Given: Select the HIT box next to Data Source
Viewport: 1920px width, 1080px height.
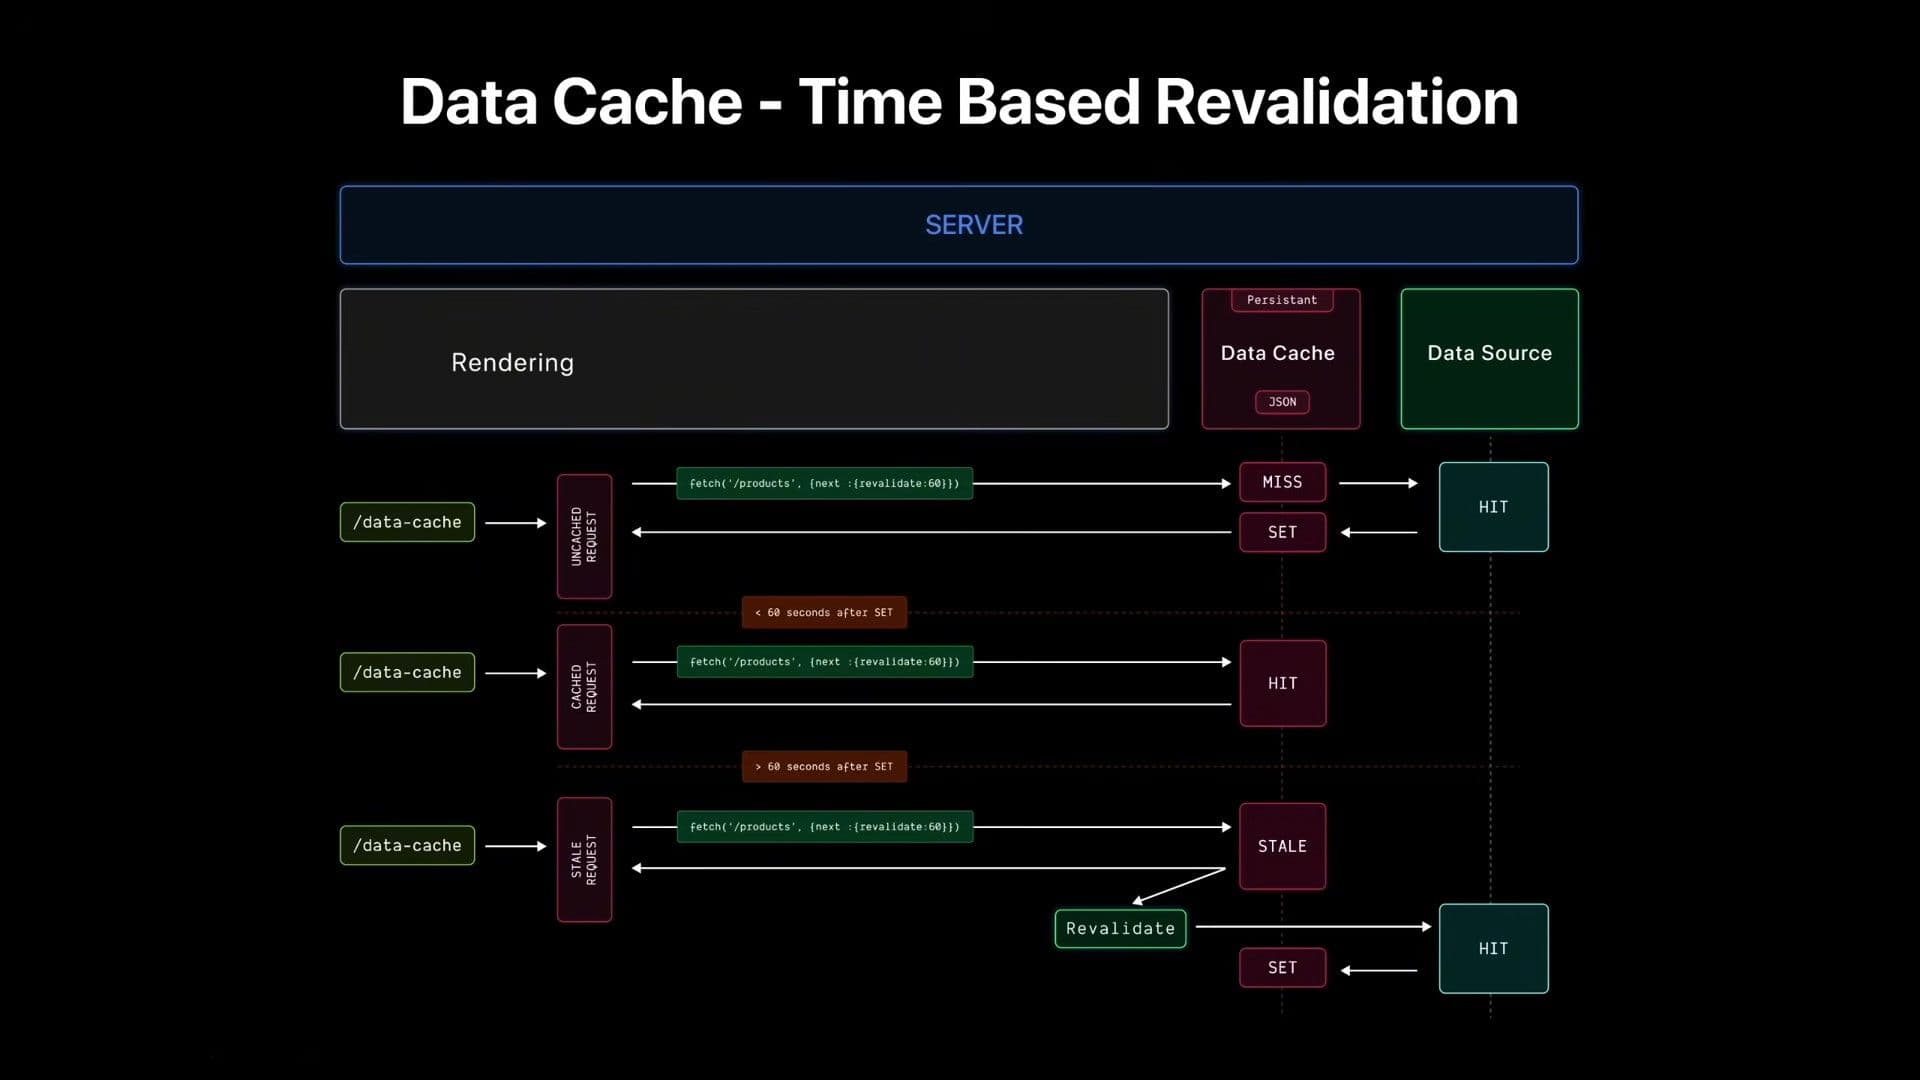Looking at the screenshot, I should 1492,507.
